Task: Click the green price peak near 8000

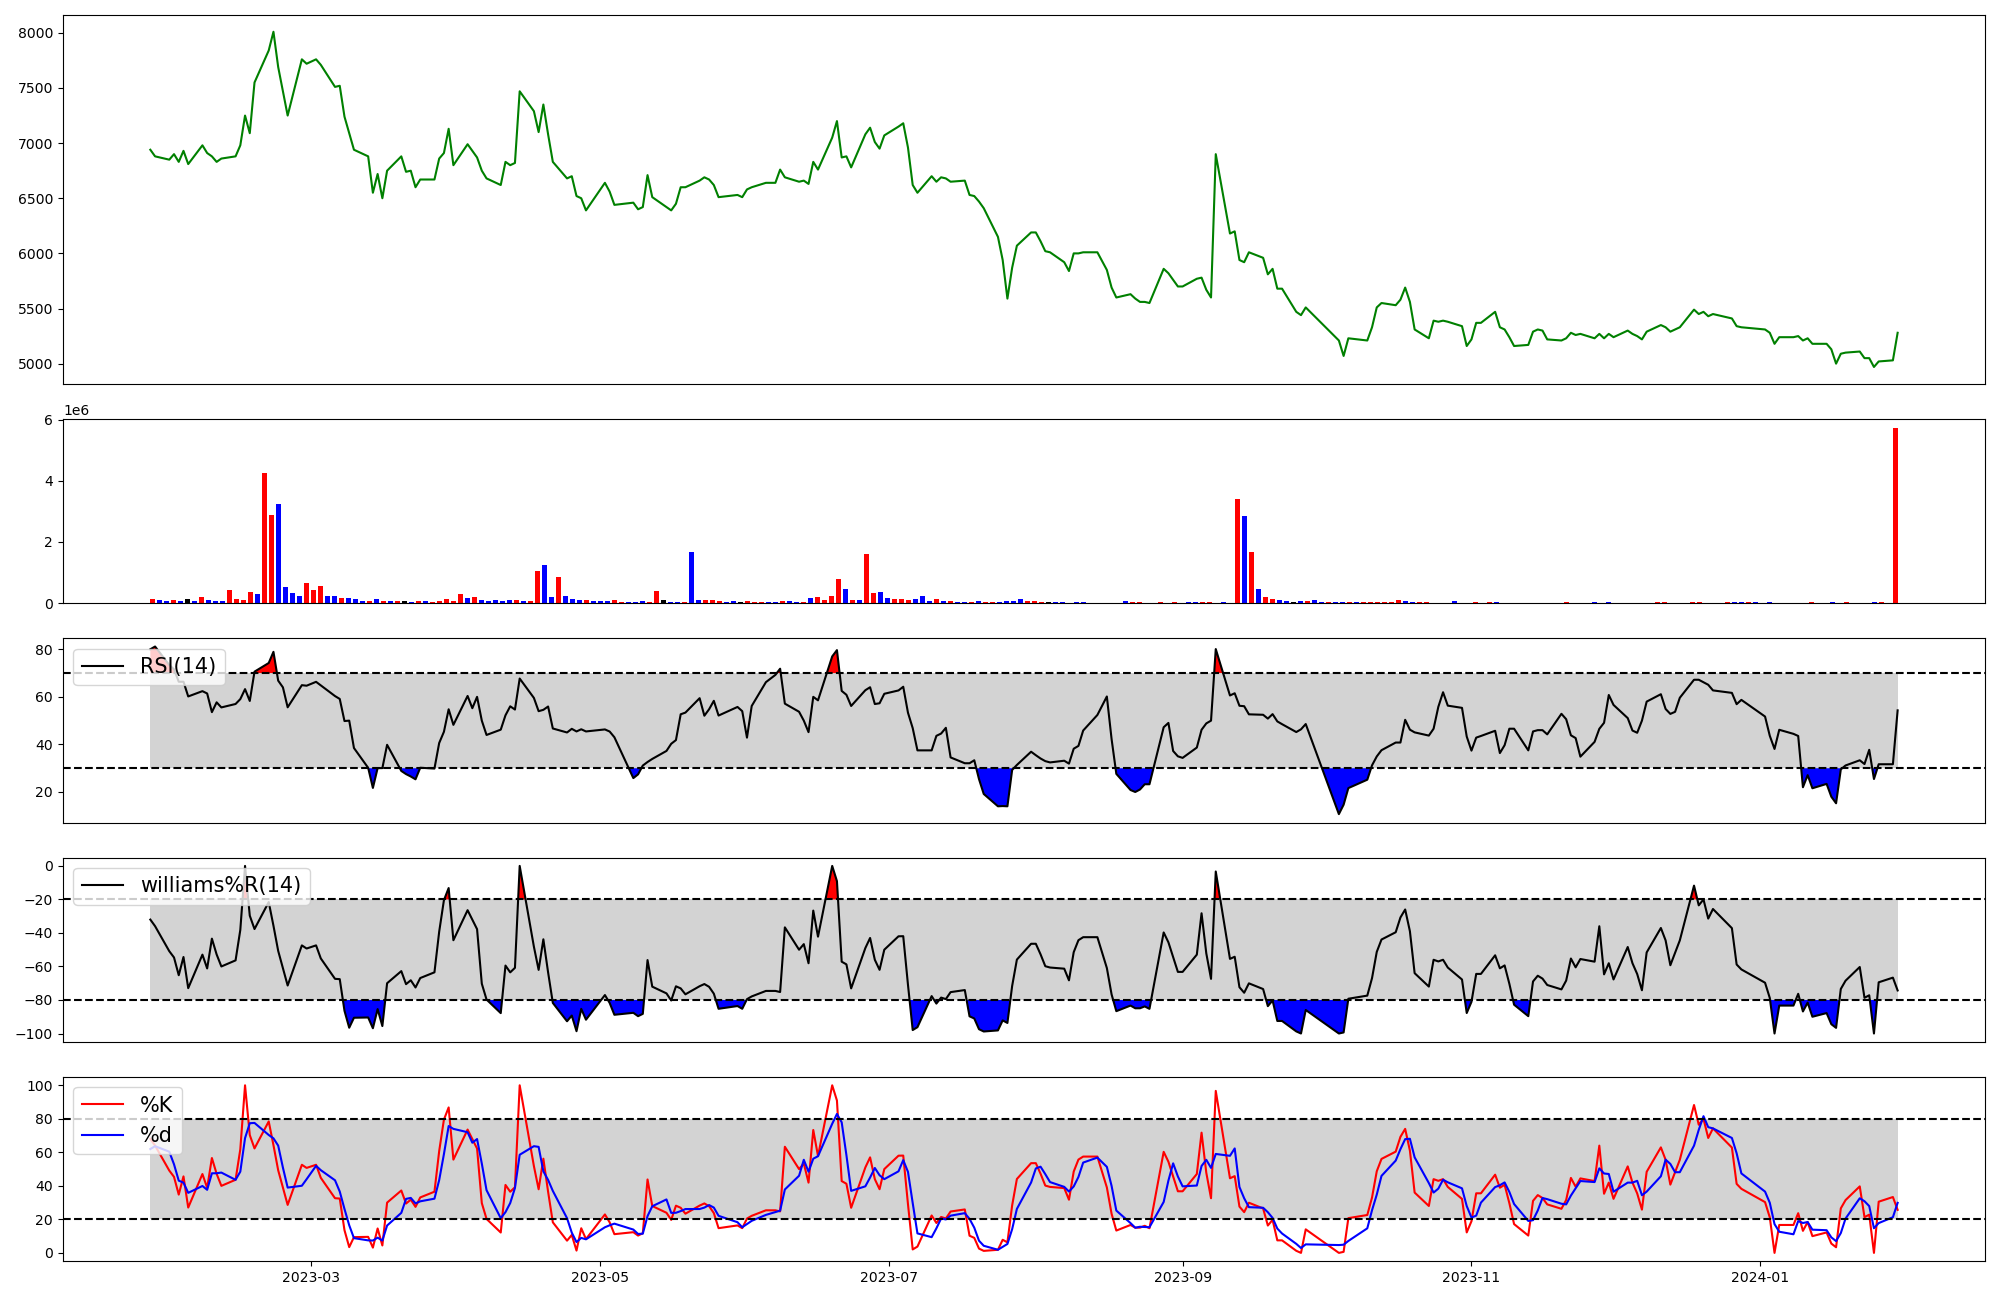Action: [273, 33]
